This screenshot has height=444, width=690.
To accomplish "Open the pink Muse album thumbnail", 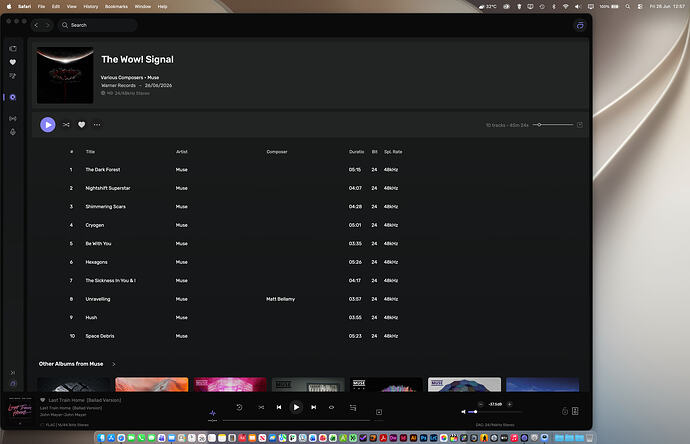I will click(x=230, y=384).
